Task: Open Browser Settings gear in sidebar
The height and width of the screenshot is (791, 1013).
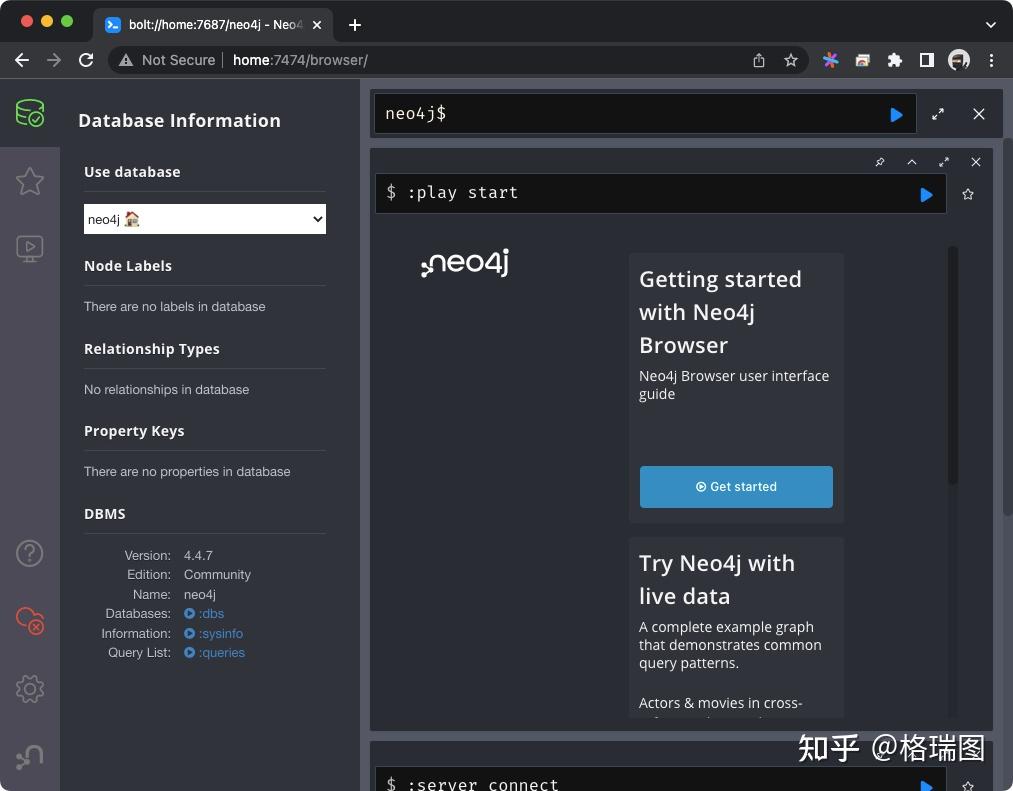Action: click(30, 688)
